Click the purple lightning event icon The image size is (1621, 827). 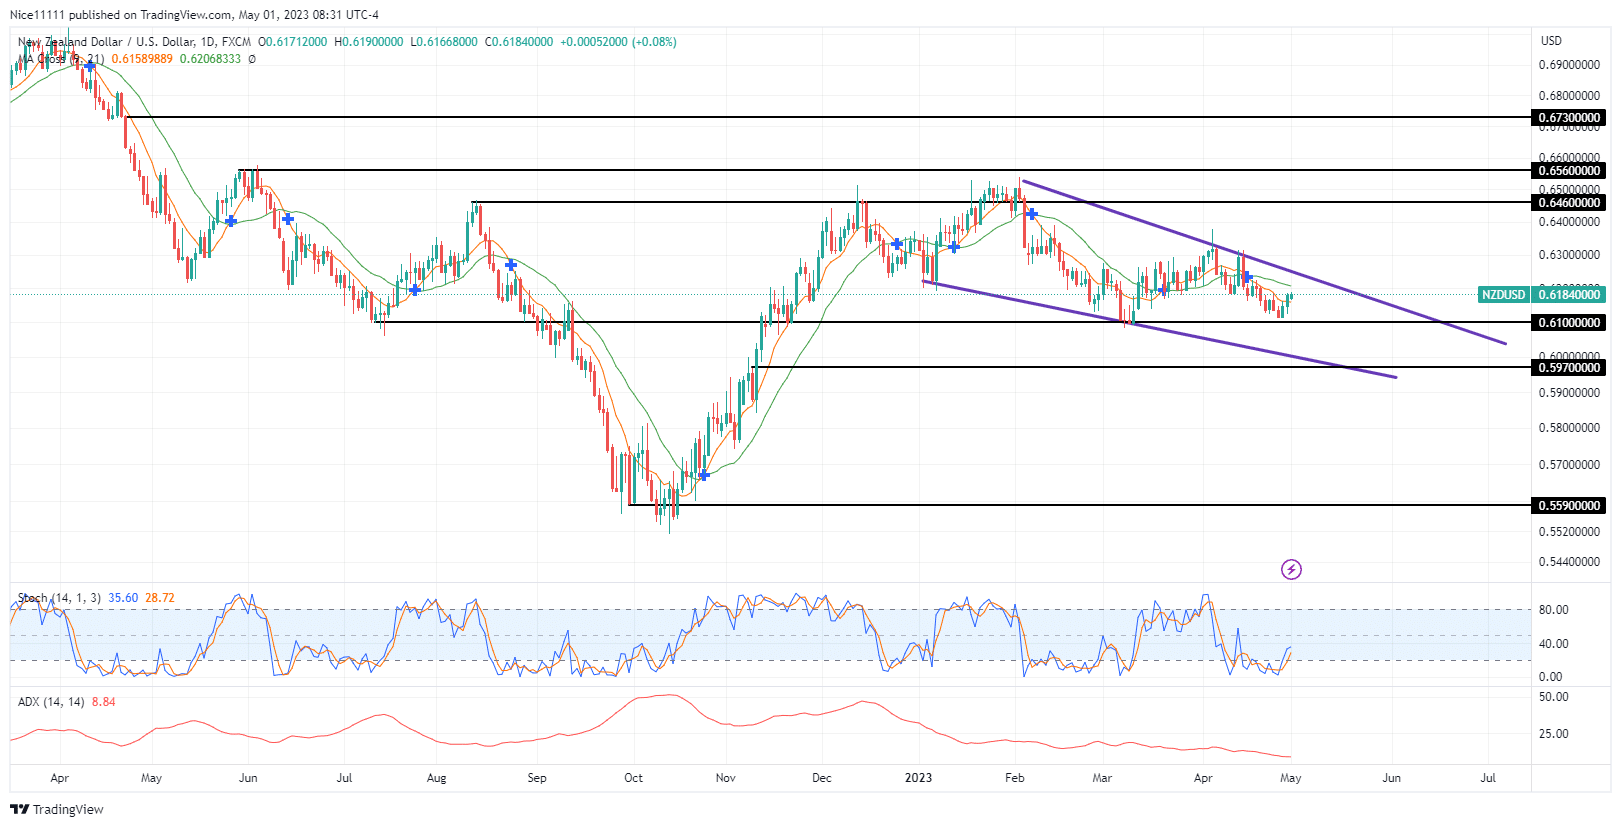[x=1291, y=570]
